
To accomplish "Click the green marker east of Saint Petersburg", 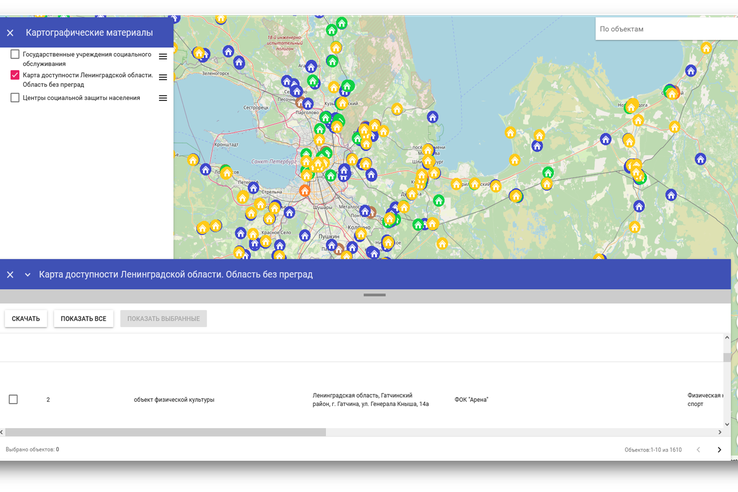I will click(439, 201).
